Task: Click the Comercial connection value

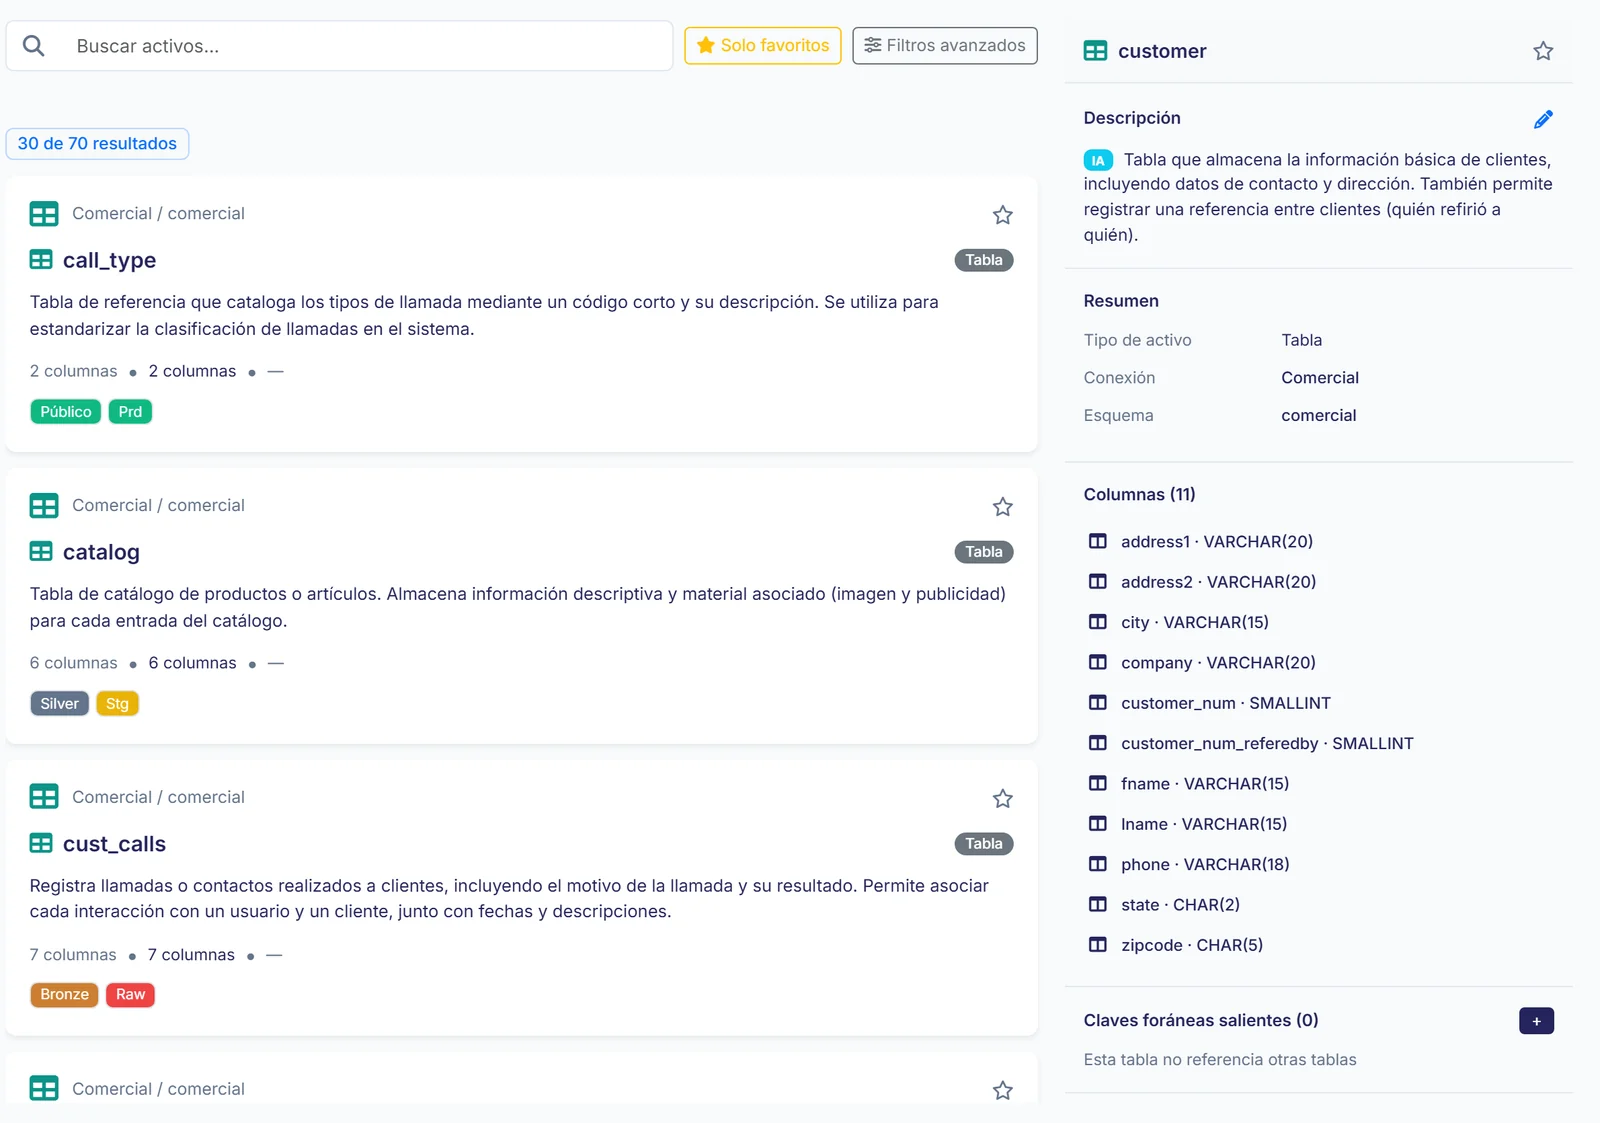Action: [1320, 378]
